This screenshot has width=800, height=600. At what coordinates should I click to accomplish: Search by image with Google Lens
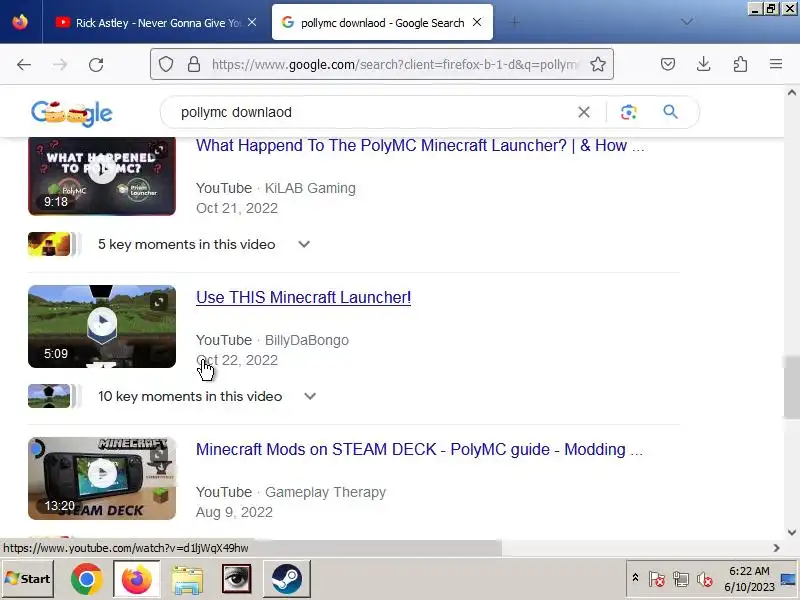coord(629,112)
